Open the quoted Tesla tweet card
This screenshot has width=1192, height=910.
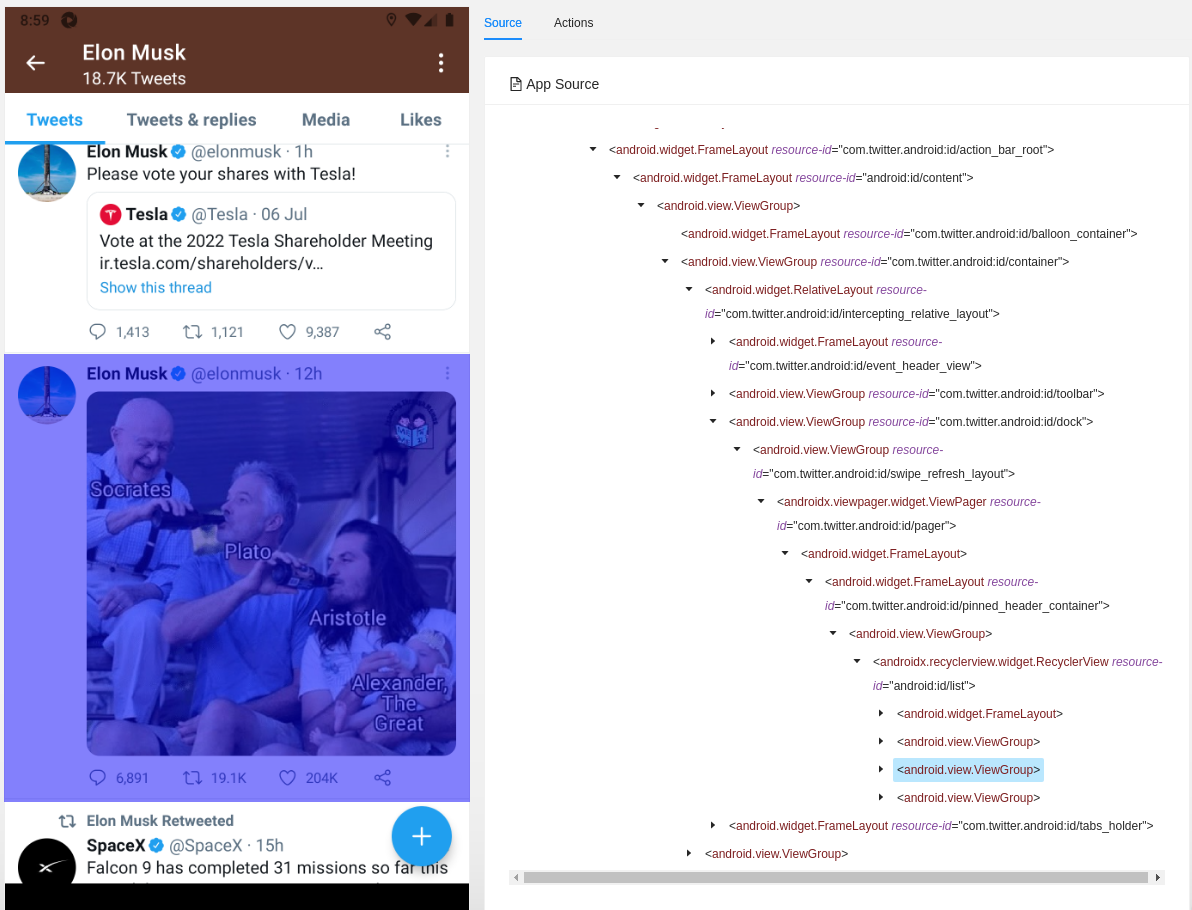(271, 251)
